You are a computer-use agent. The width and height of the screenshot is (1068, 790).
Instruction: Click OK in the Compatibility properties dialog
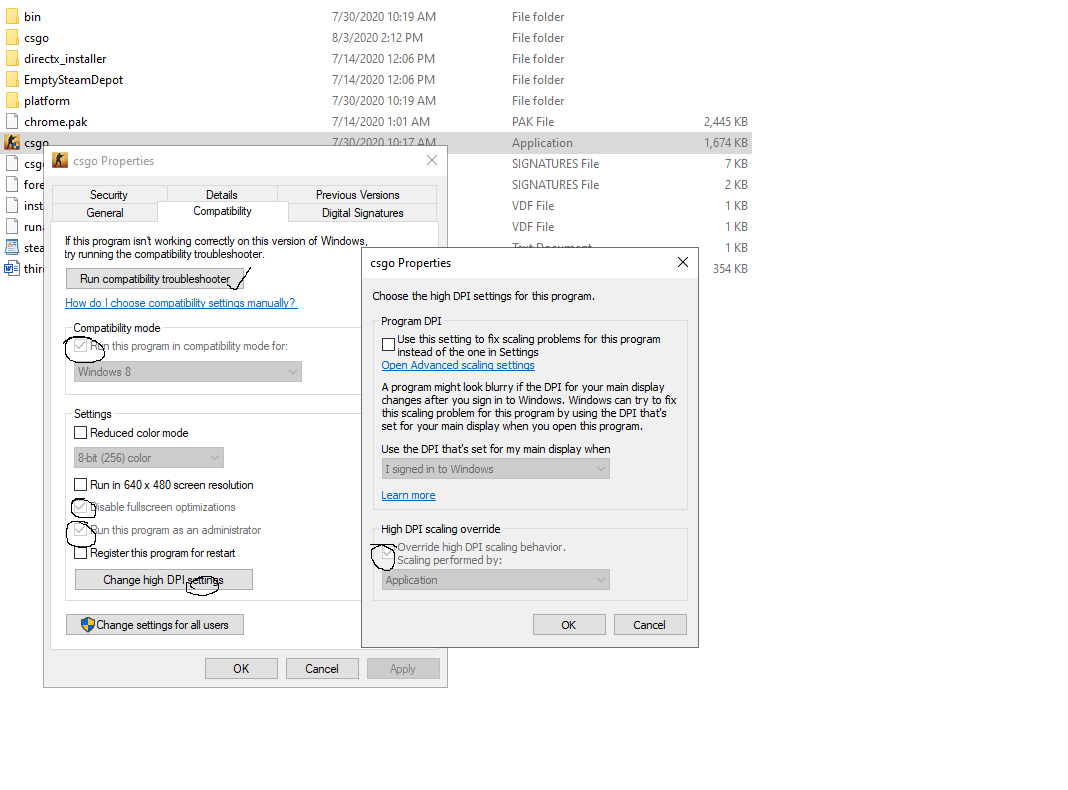click(x=241, y=669)
